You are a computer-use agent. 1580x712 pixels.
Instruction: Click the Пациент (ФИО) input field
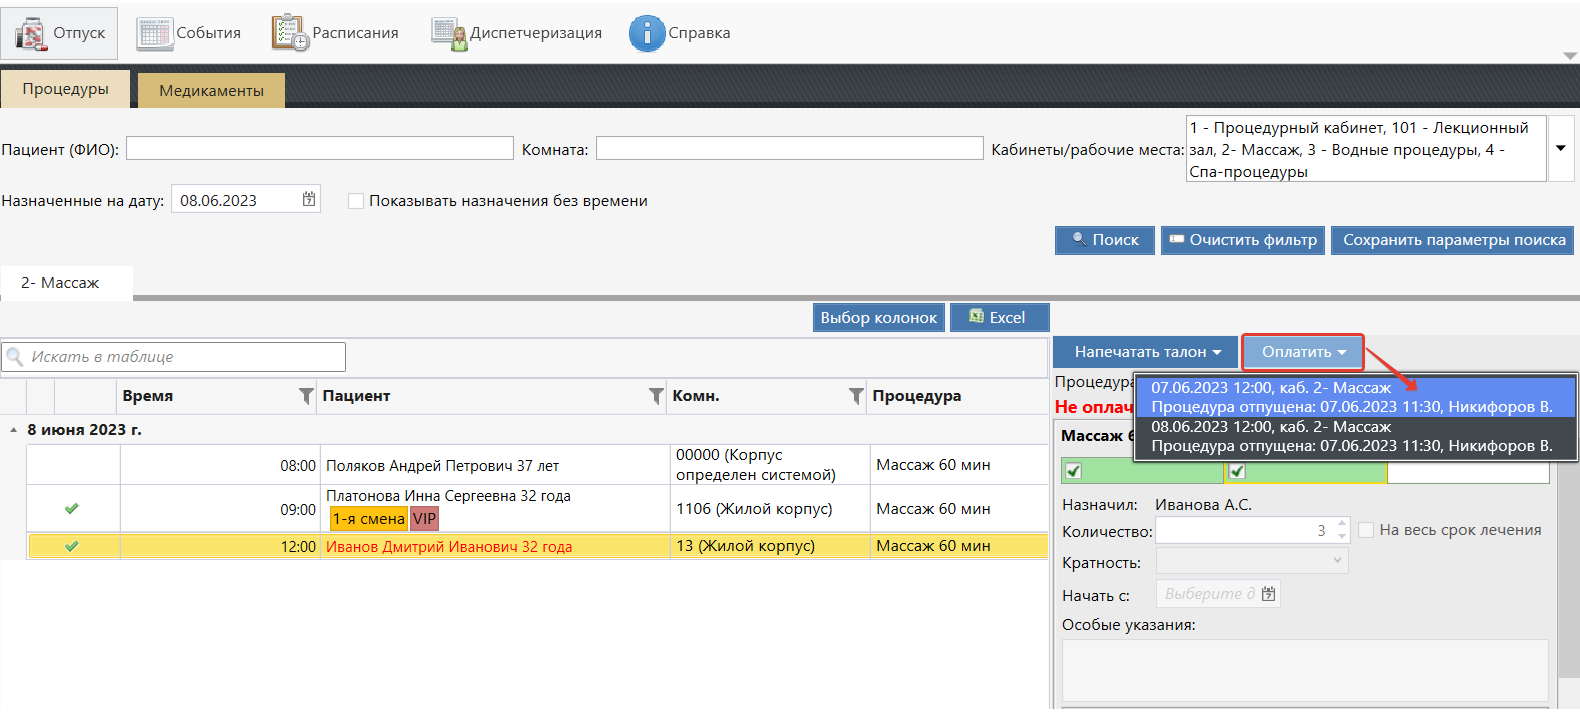click(319, 148)
